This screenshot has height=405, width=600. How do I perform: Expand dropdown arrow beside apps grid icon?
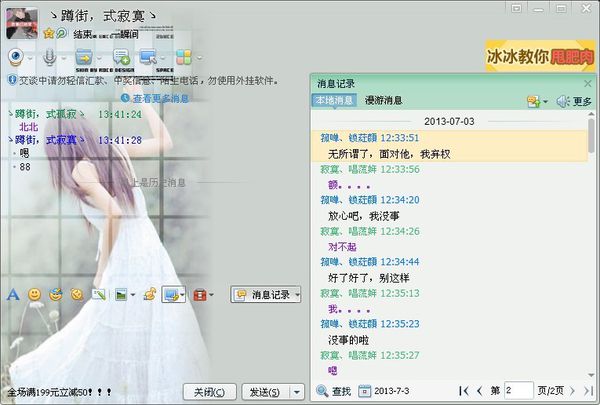199,59
